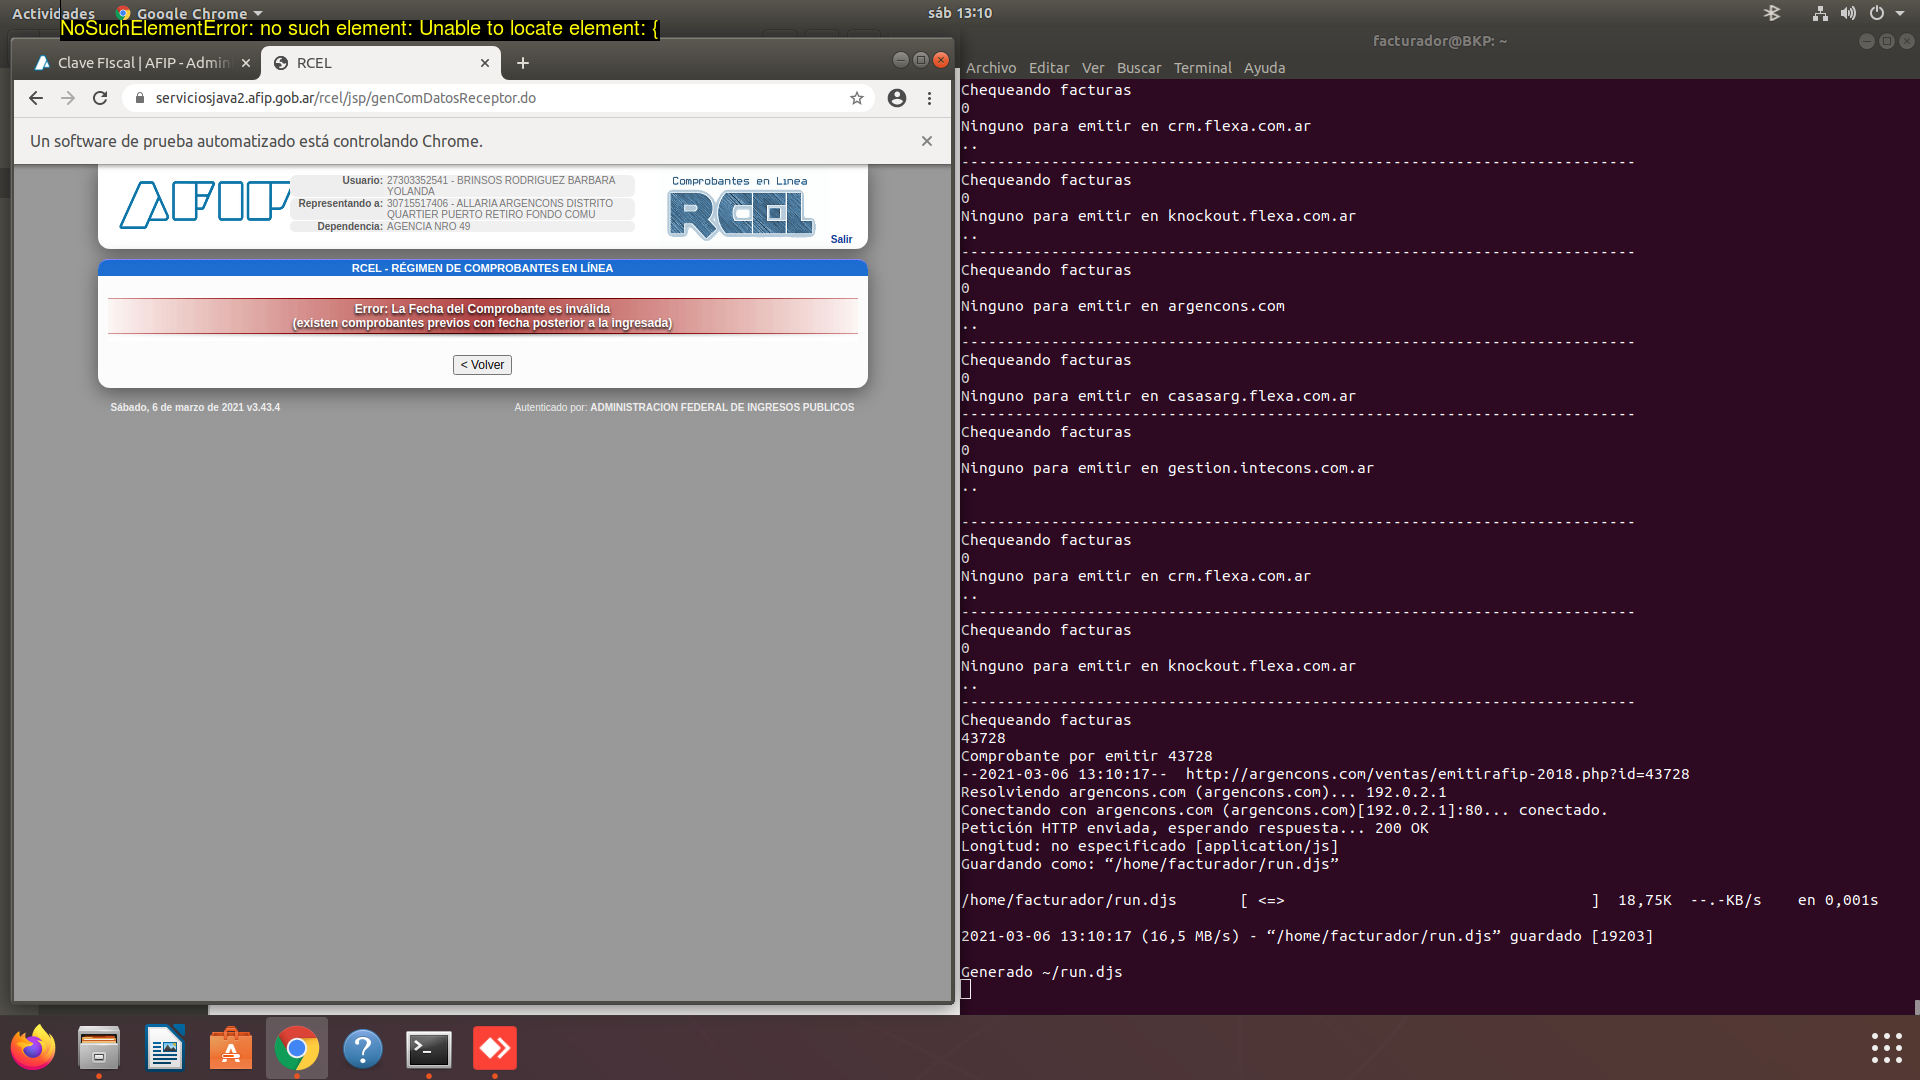Bookmark page with star icon

[x=857, y=98]
